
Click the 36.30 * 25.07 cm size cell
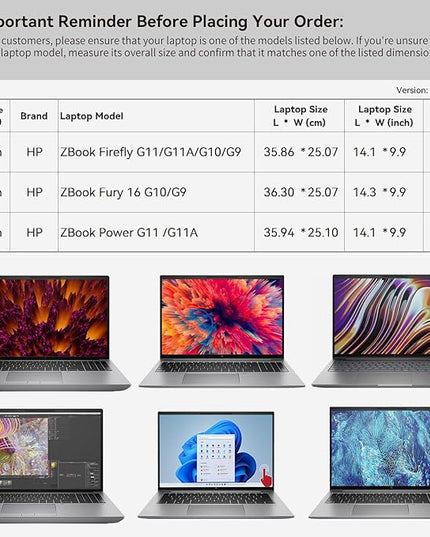pyautogui.click(x=300, y=192)
